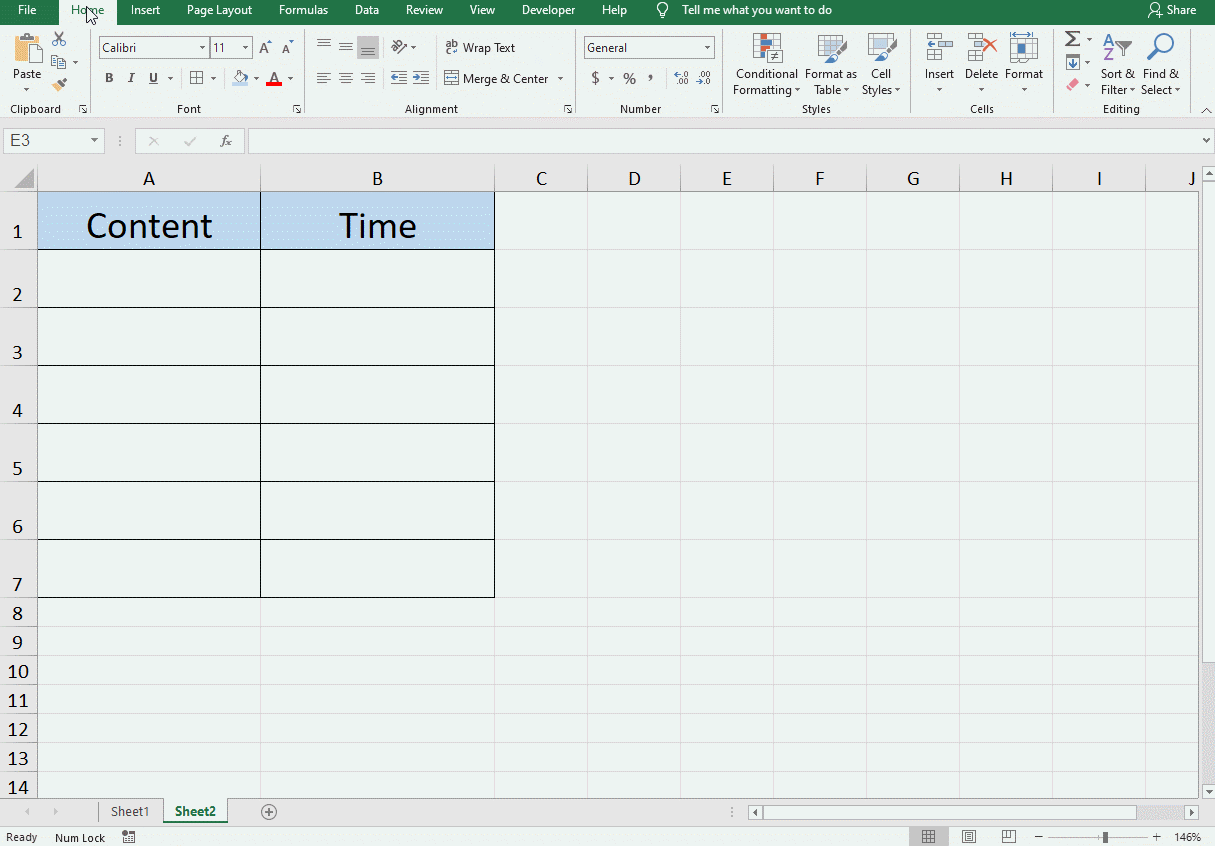
Task: Toggle italic formatting on
Action: coord(130,78)
